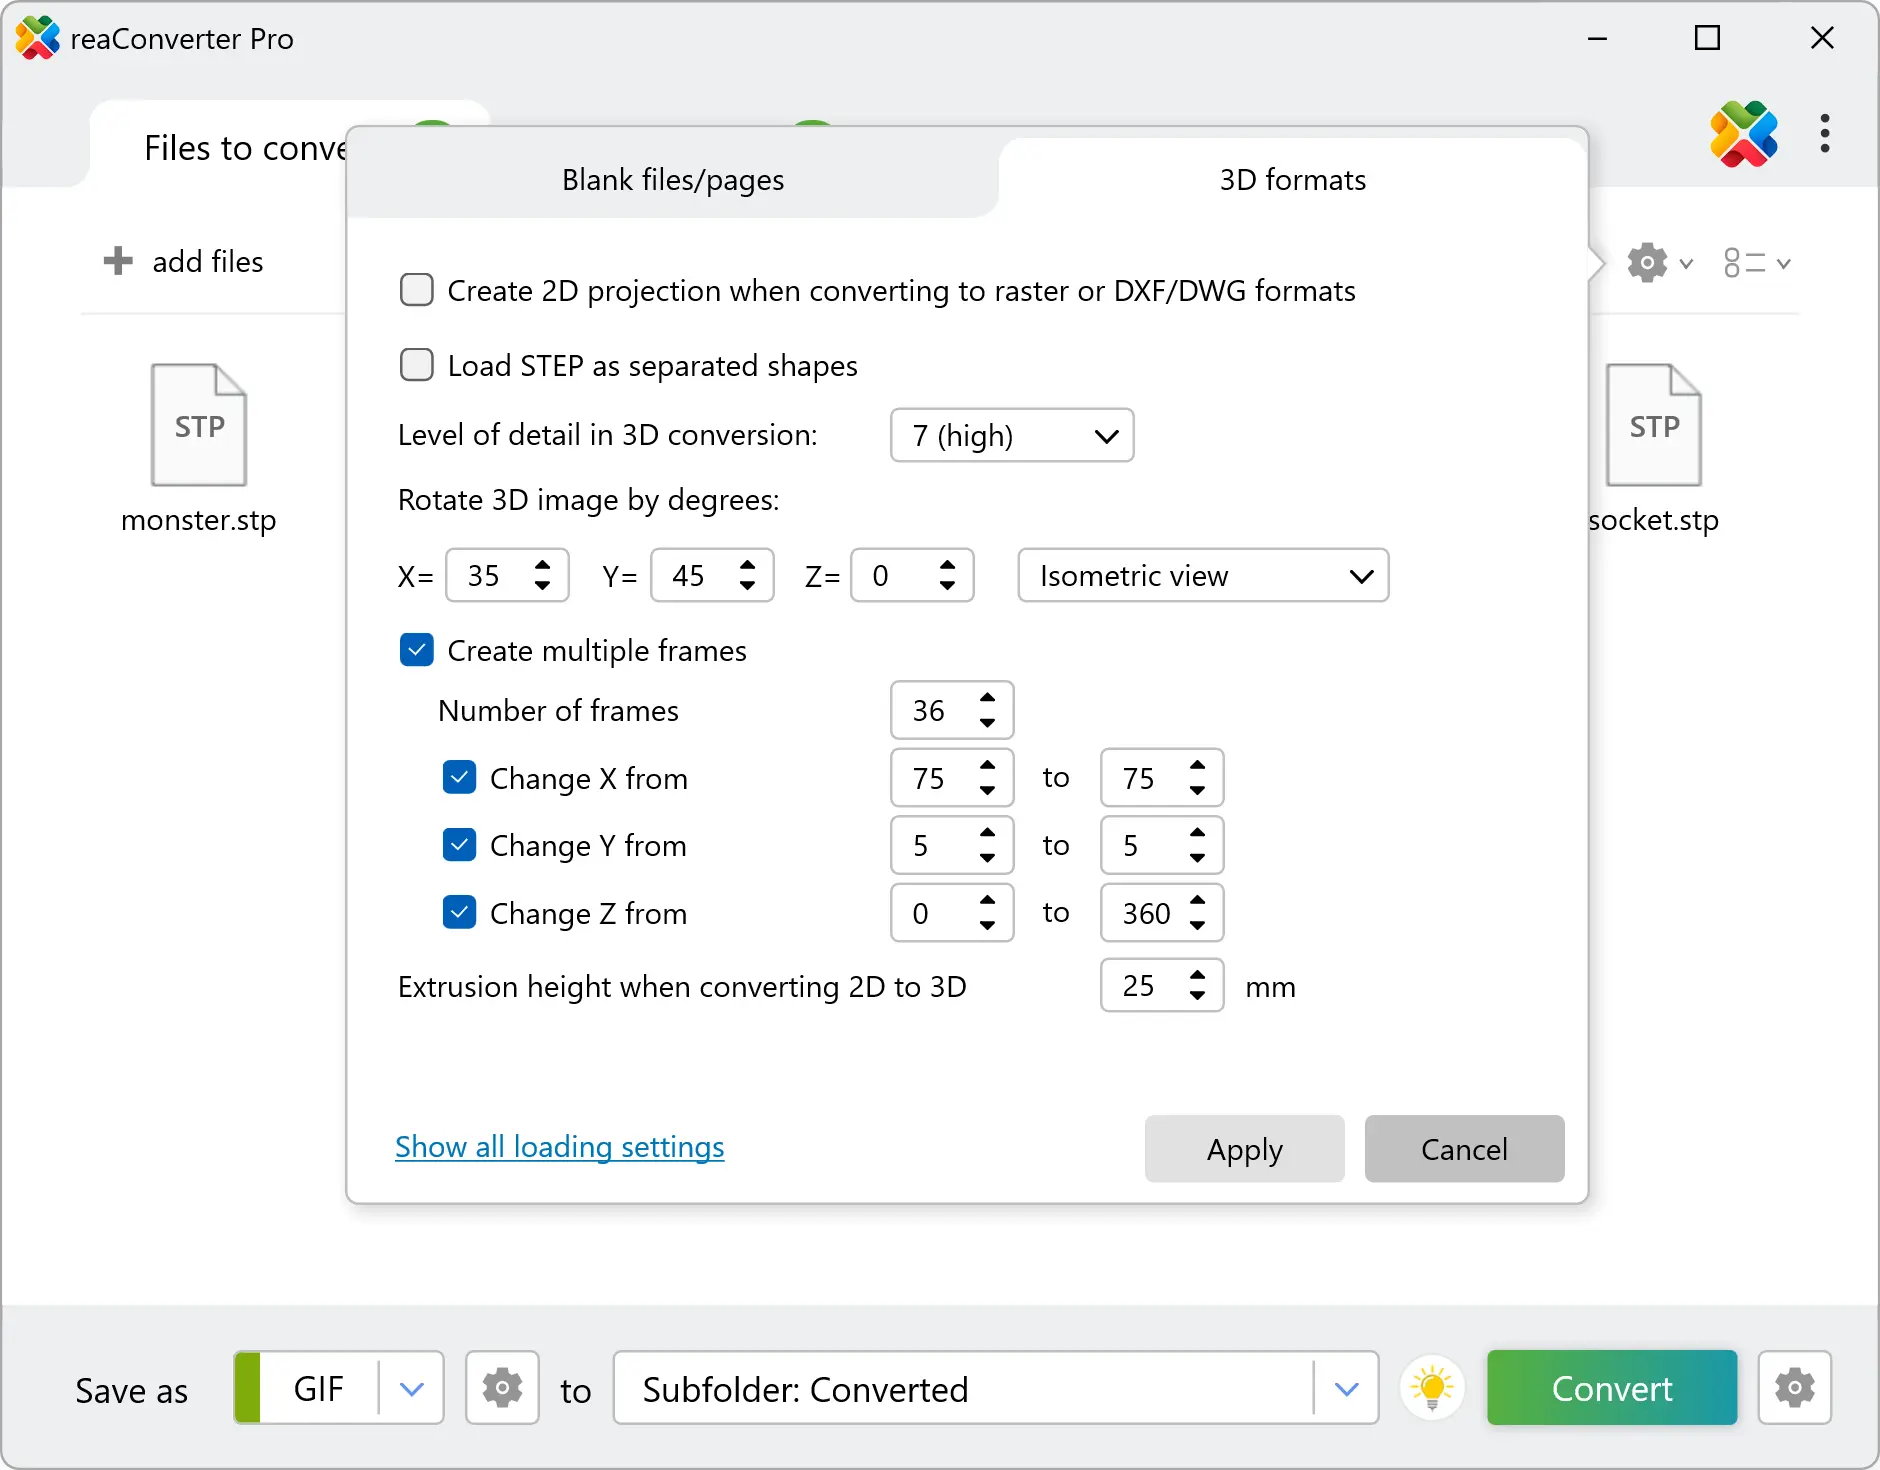Select the socket.stp file icon

click(1654, 425)
